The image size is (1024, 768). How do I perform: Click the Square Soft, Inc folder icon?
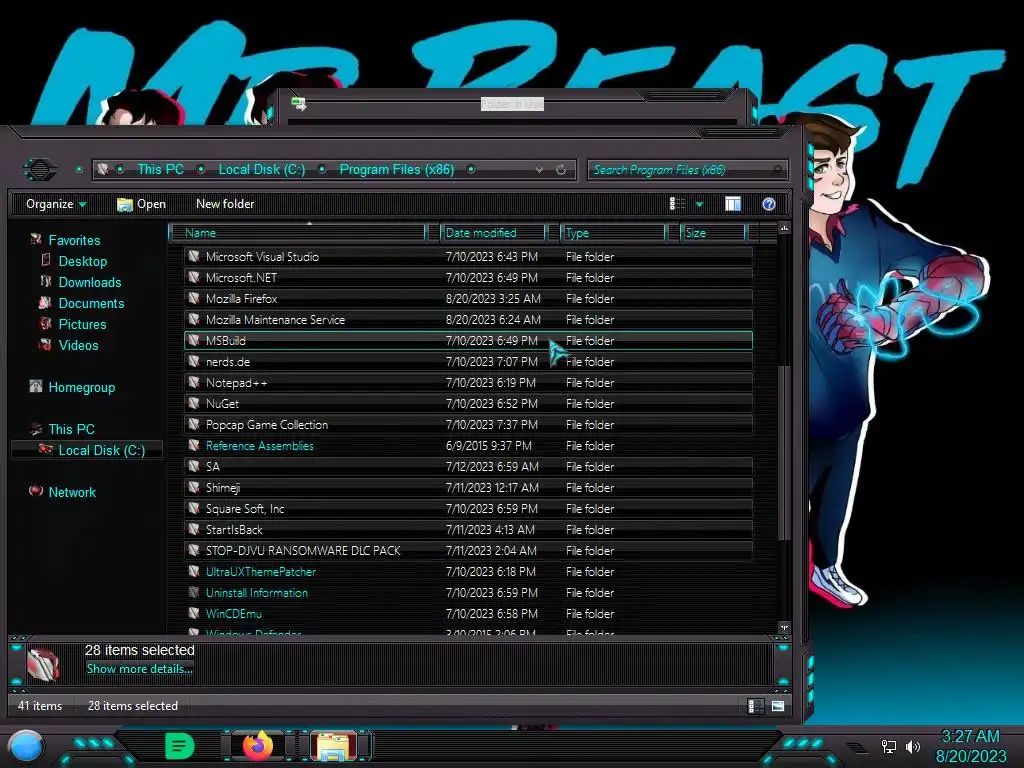click(x=194, y=508)
